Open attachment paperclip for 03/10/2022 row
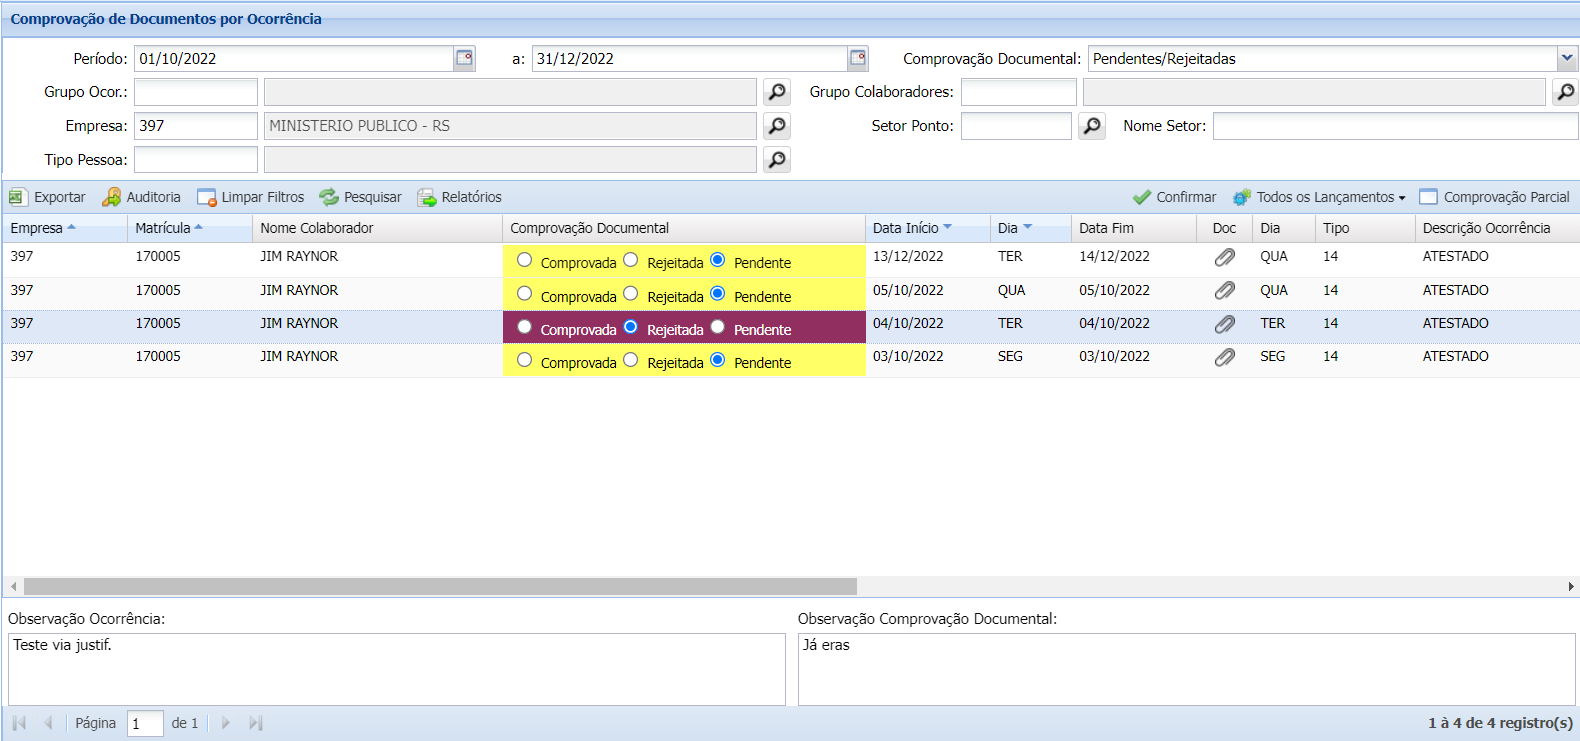1580x741 pixels. [1224, 357]
